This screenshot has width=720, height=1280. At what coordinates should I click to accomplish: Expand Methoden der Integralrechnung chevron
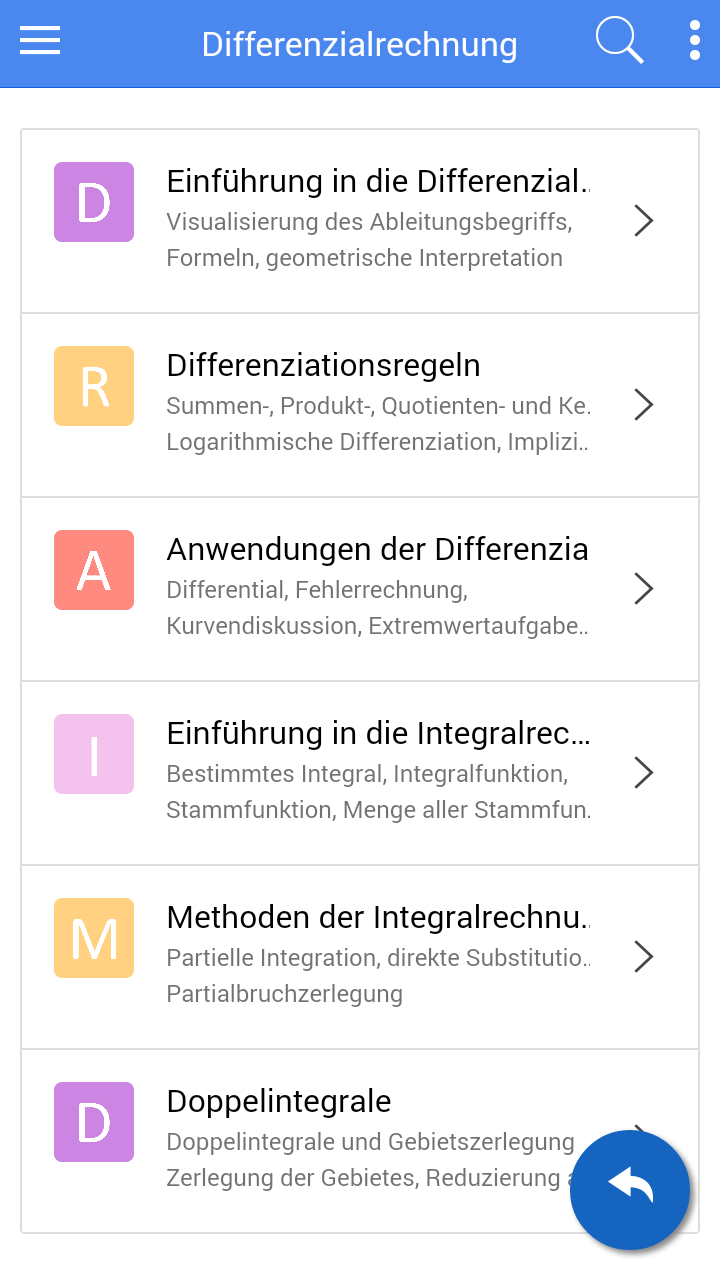click(x=644, y=957)
